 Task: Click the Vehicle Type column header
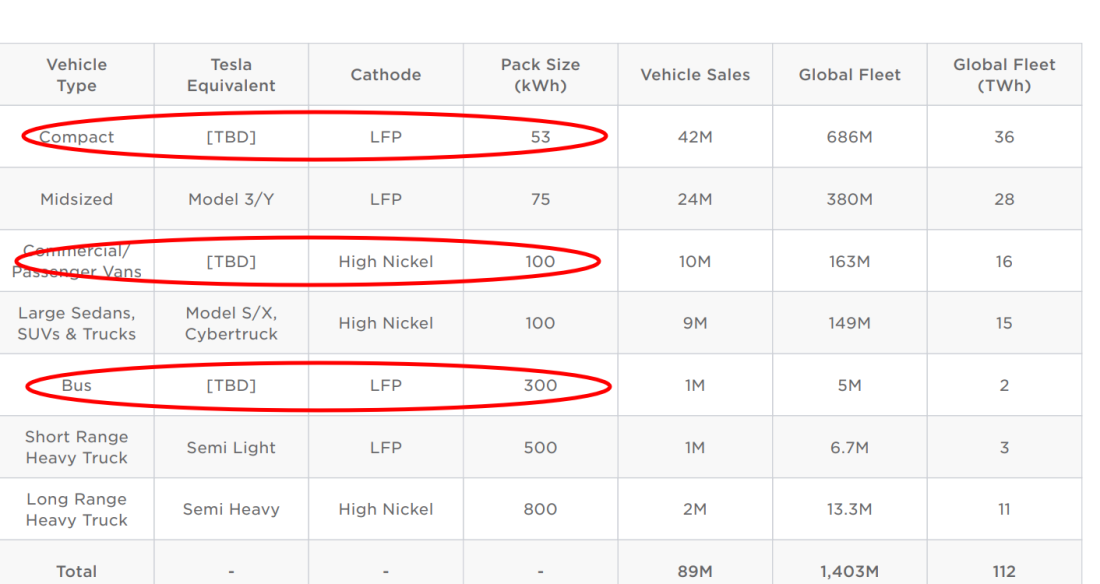(76, 75)
